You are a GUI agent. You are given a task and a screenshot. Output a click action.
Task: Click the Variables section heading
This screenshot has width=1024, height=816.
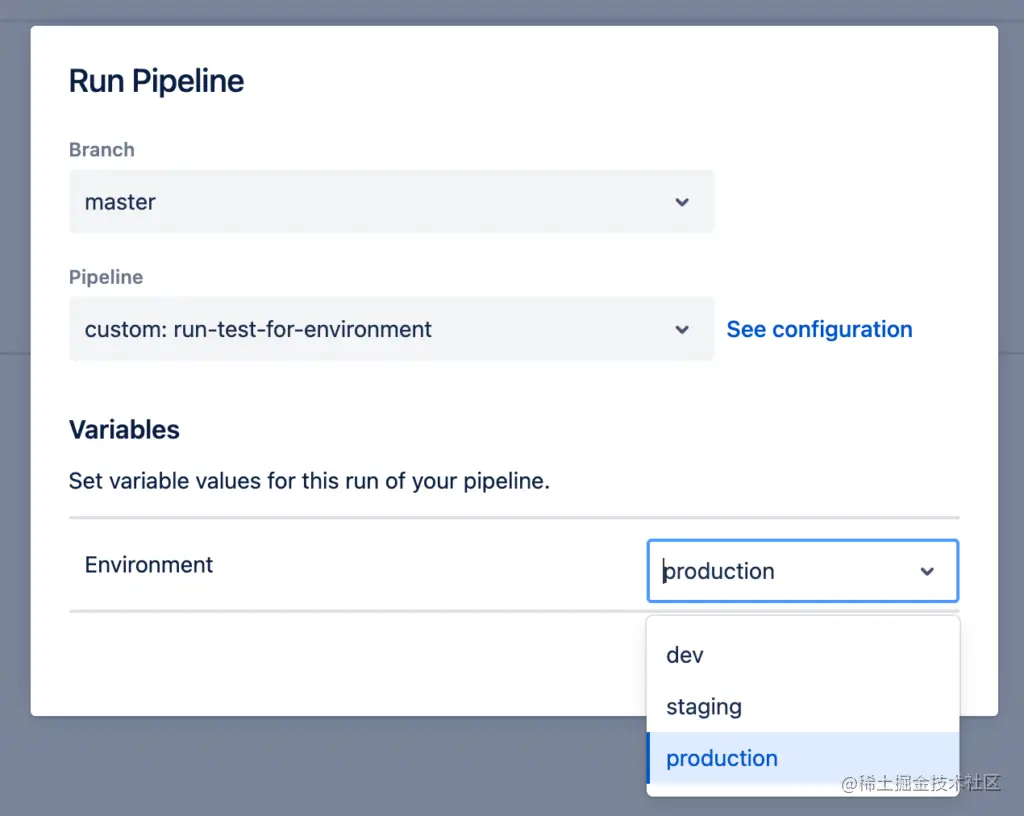124,430
